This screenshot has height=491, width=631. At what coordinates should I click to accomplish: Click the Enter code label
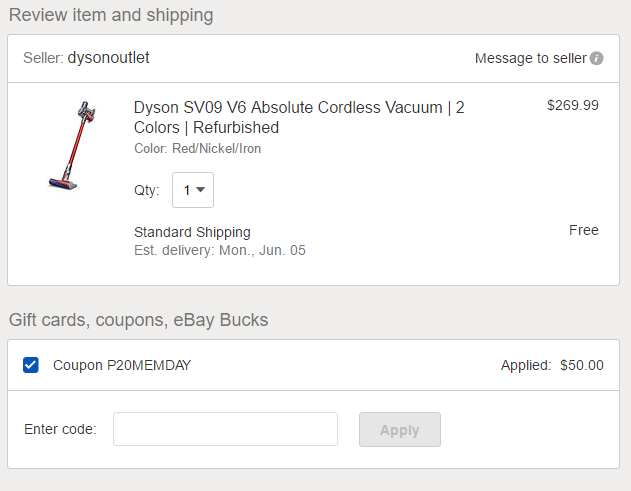tap(60, 429)
